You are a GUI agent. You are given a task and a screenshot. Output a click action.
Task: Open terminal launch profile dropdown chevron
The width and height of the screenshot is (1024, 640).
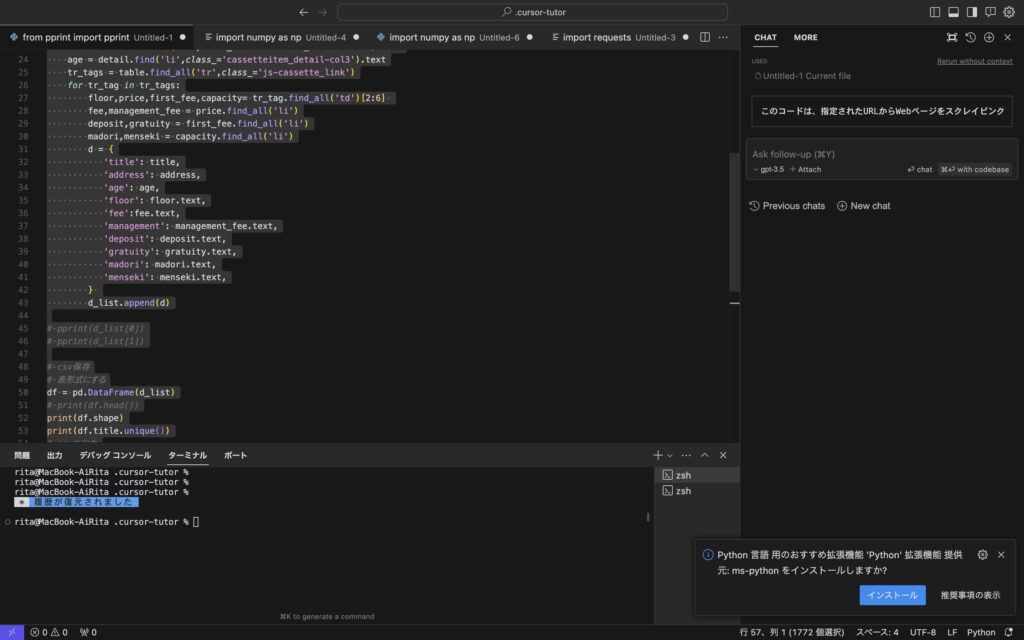click(669, 455)
